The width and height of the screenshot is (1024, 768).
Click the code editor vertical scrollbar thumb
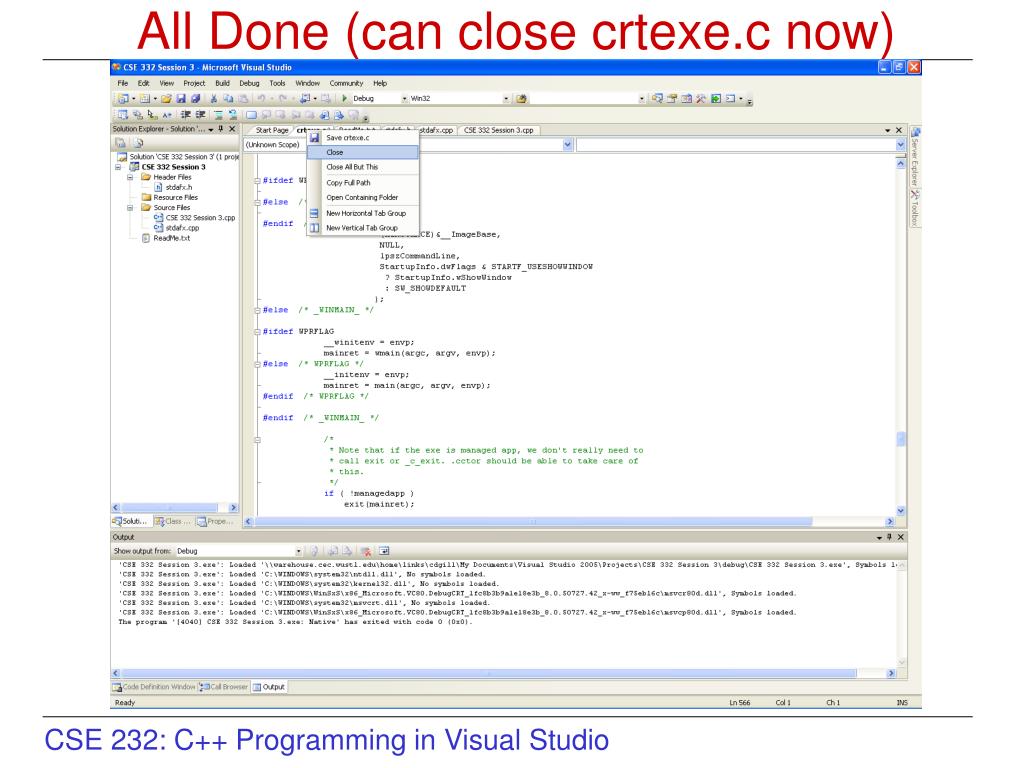point(901,439)
